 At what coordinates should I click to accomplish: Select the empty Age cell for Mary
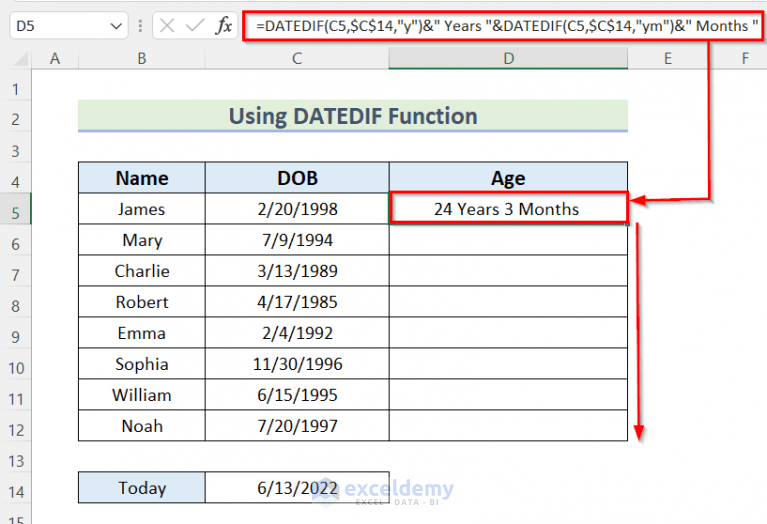pos(508,240)
